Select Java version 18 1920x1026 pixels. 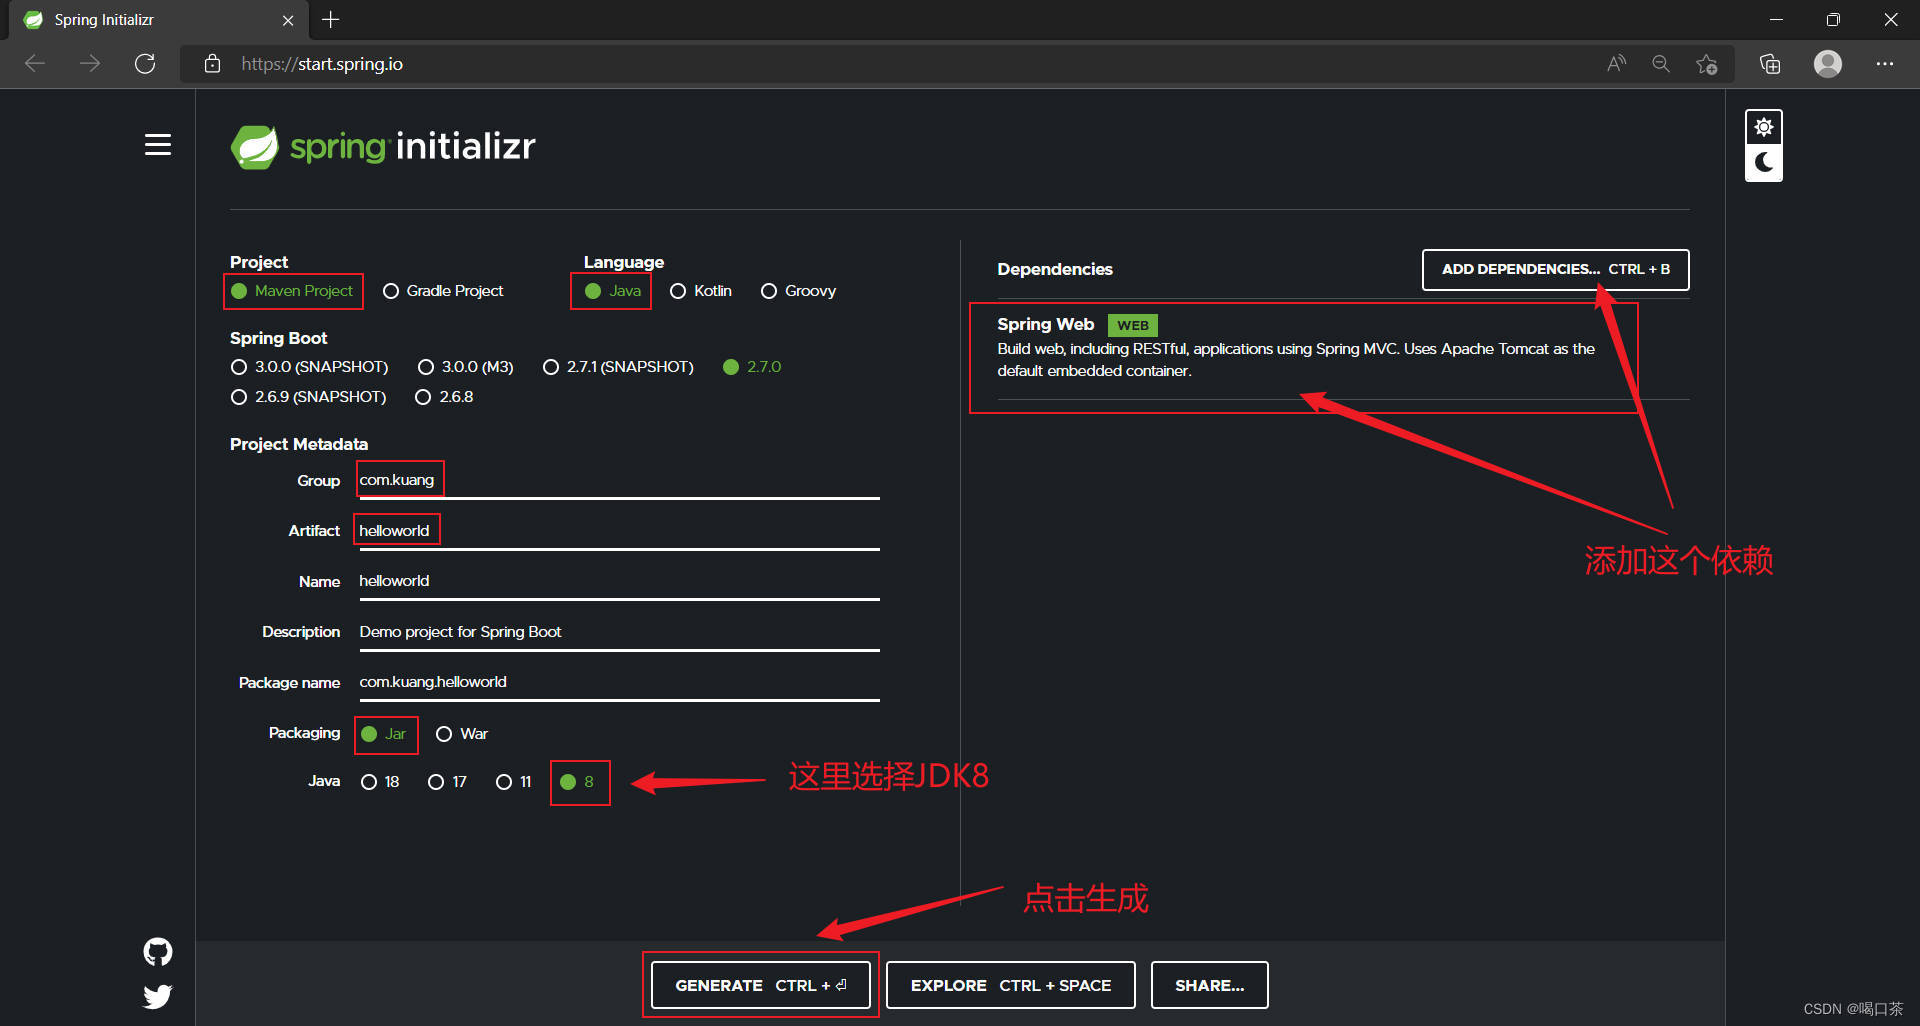pyautogui.click(x=380, y=782)
